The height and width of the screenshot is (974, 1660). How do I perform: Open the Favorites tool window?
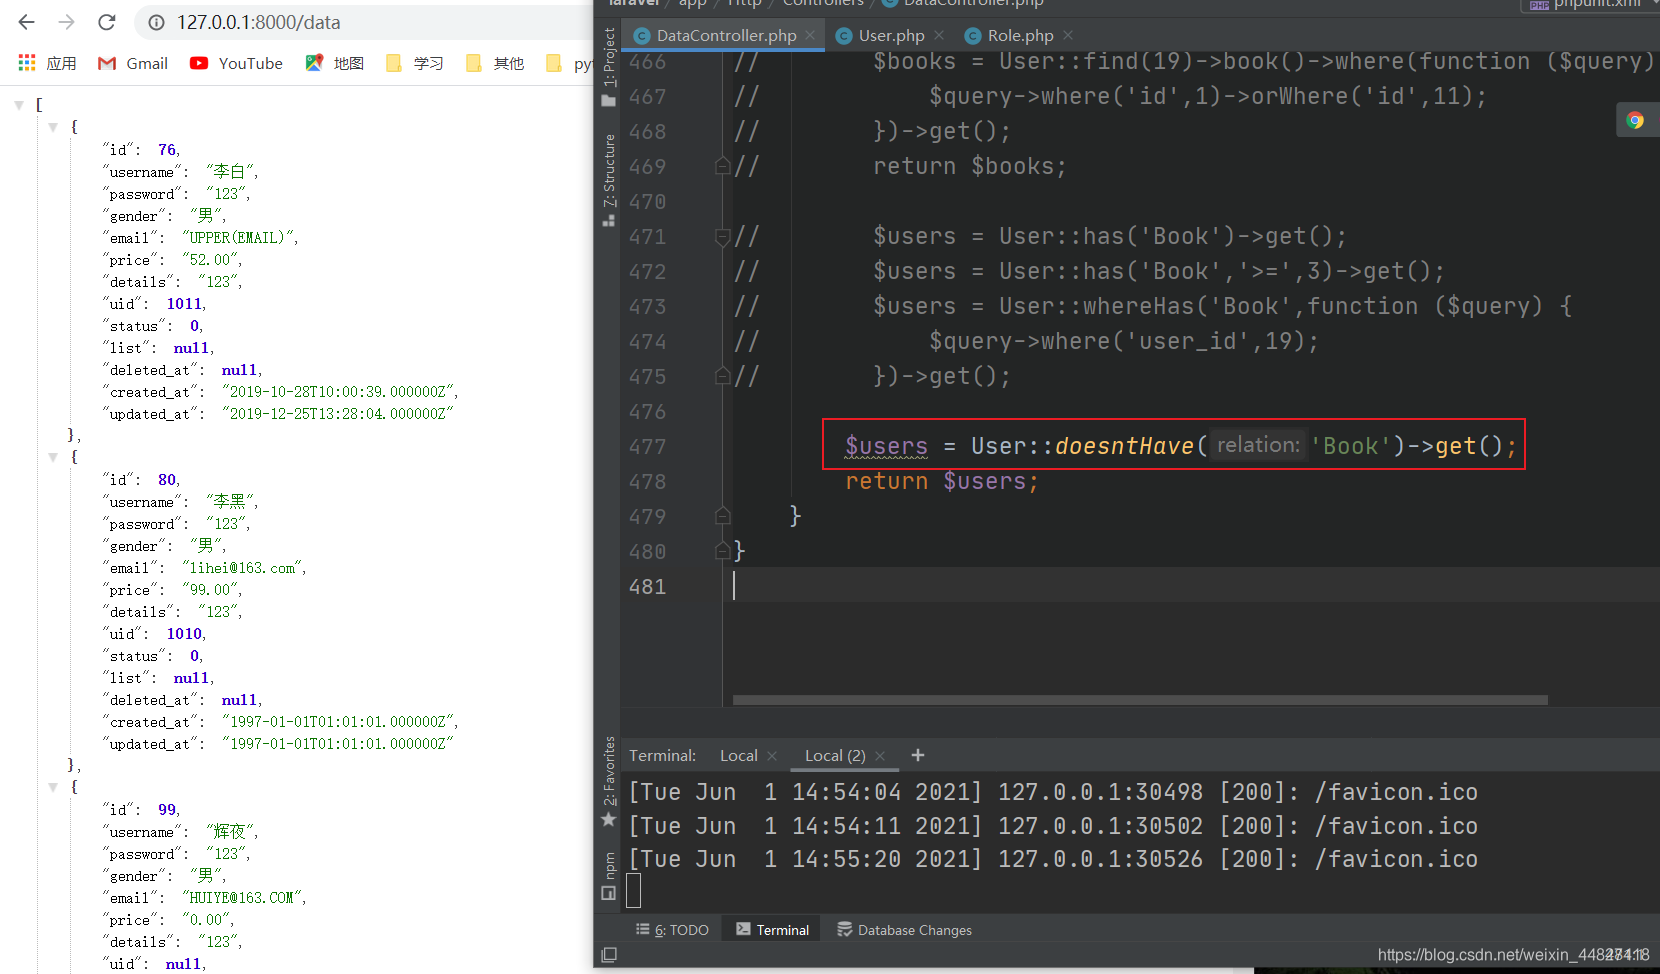tap(608, 782)
